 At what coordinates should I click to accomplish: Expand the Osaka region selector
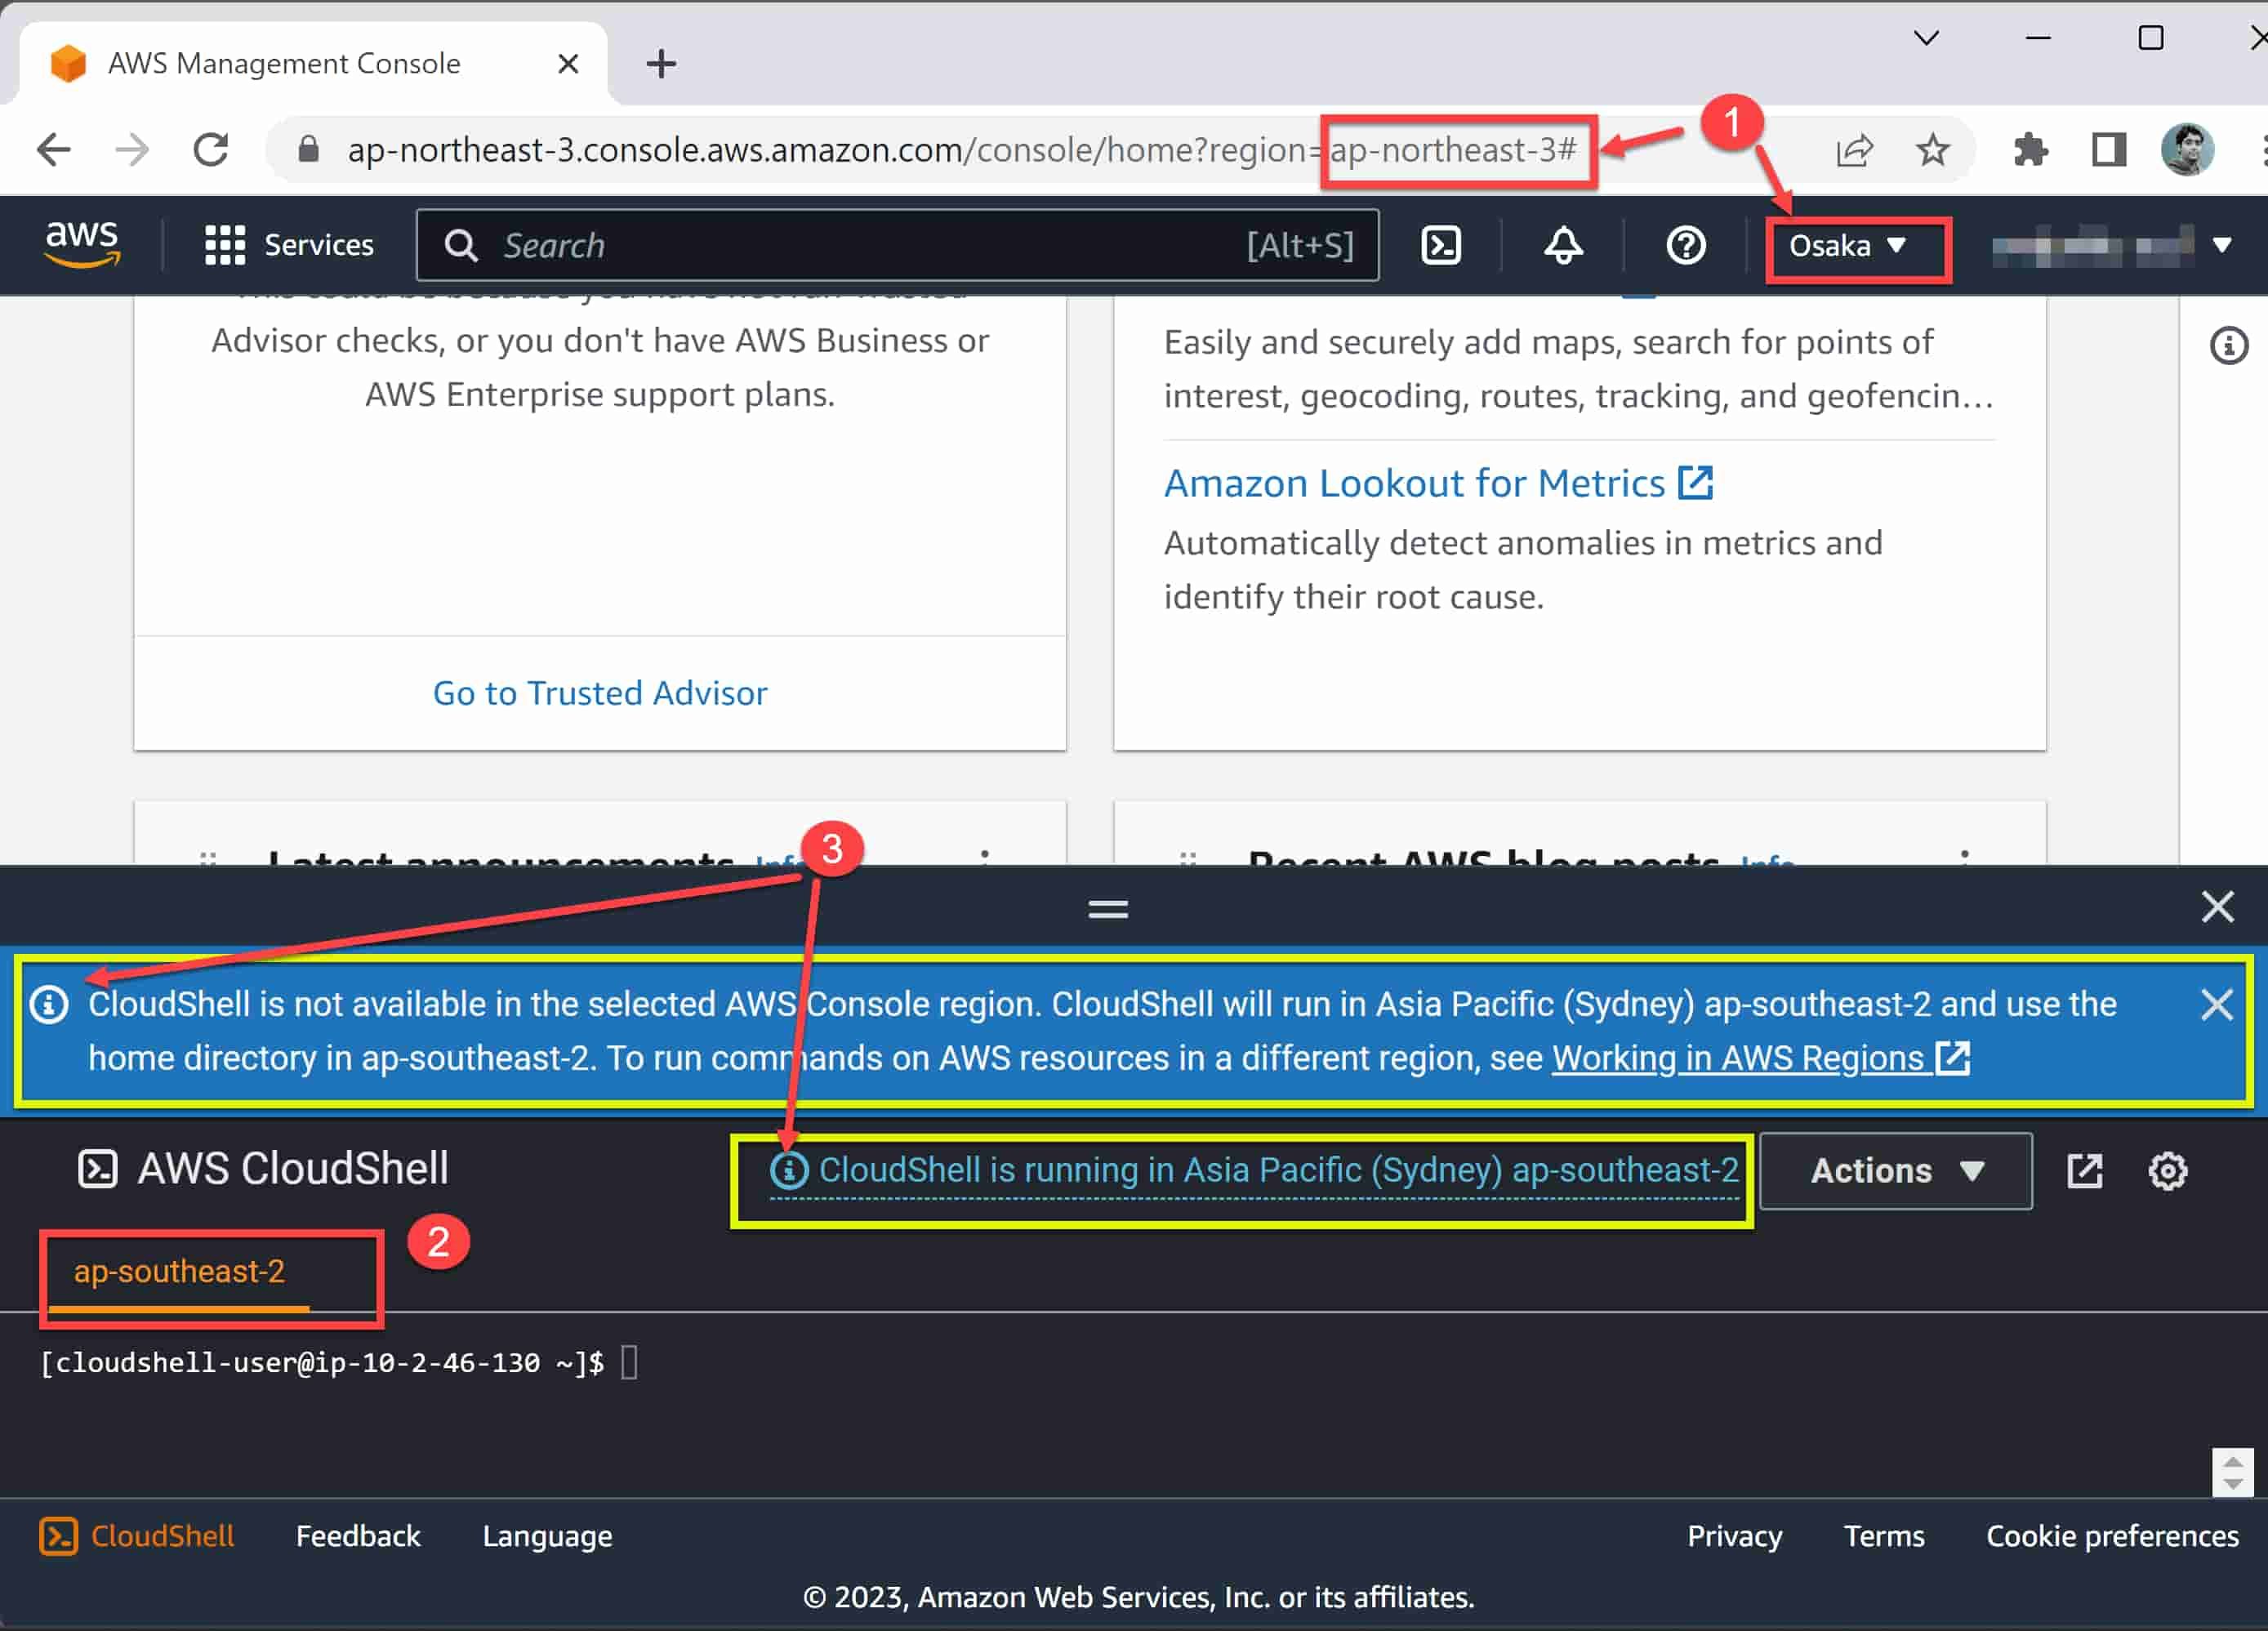point(1847,245)
